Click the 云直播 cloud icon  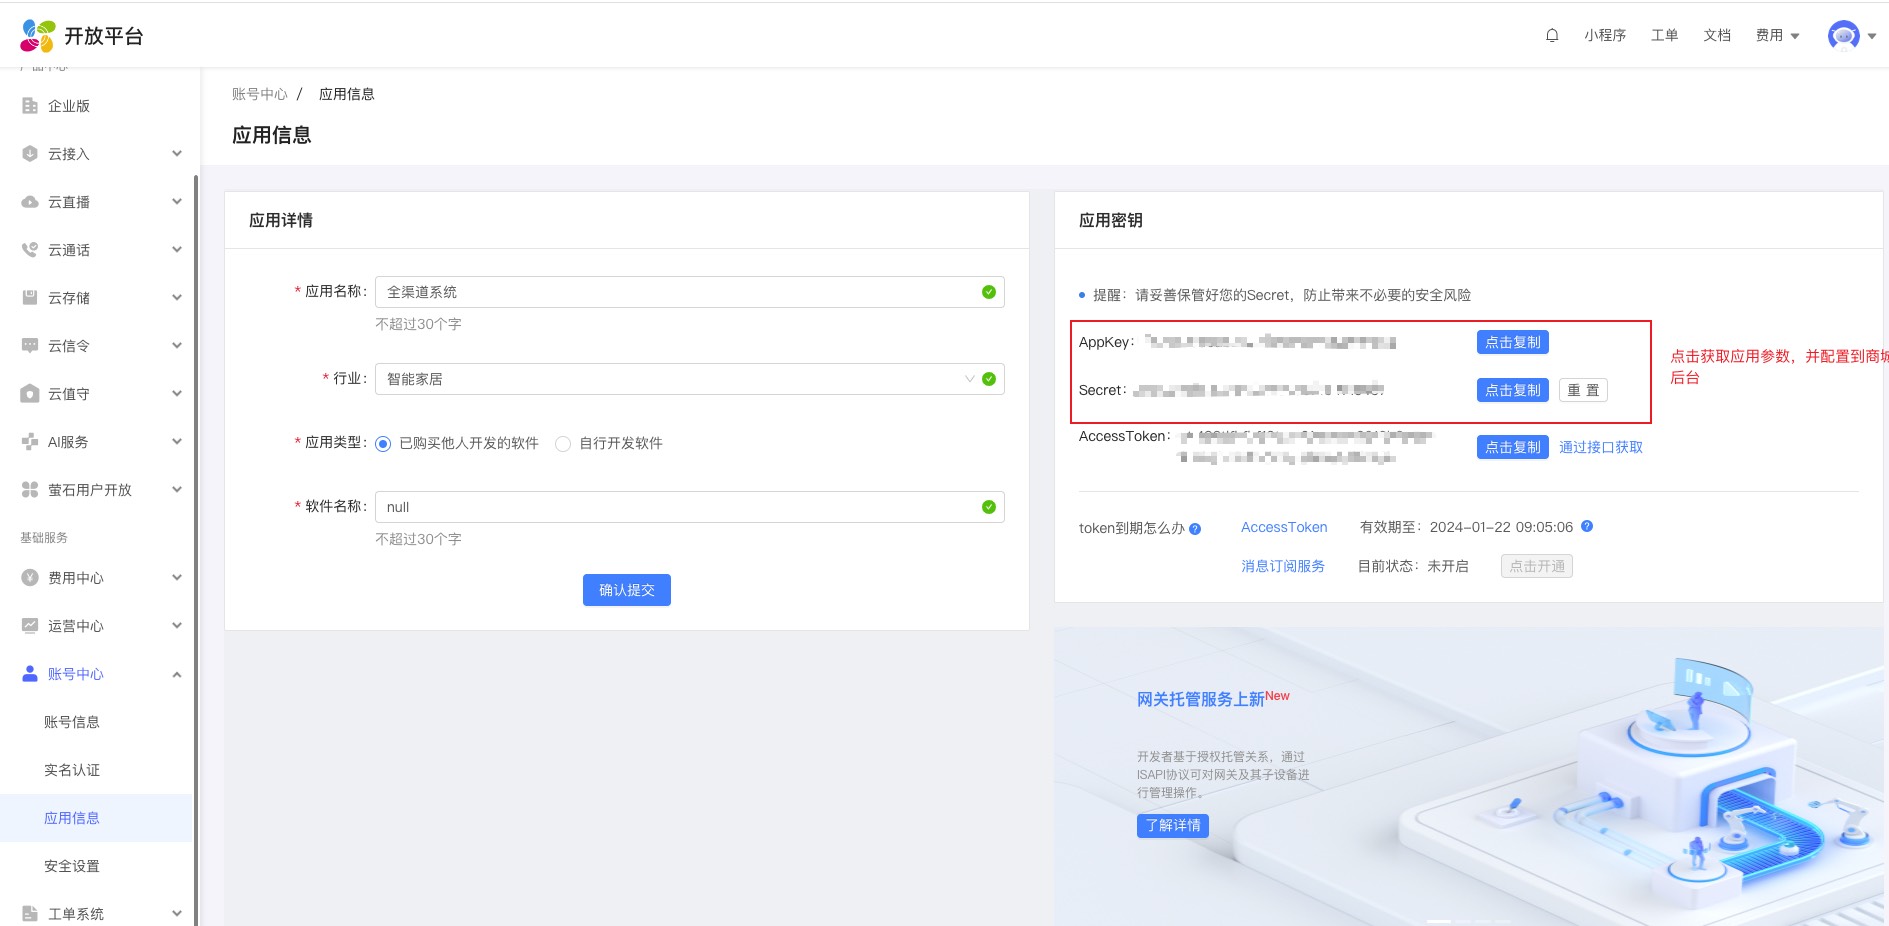30,202
